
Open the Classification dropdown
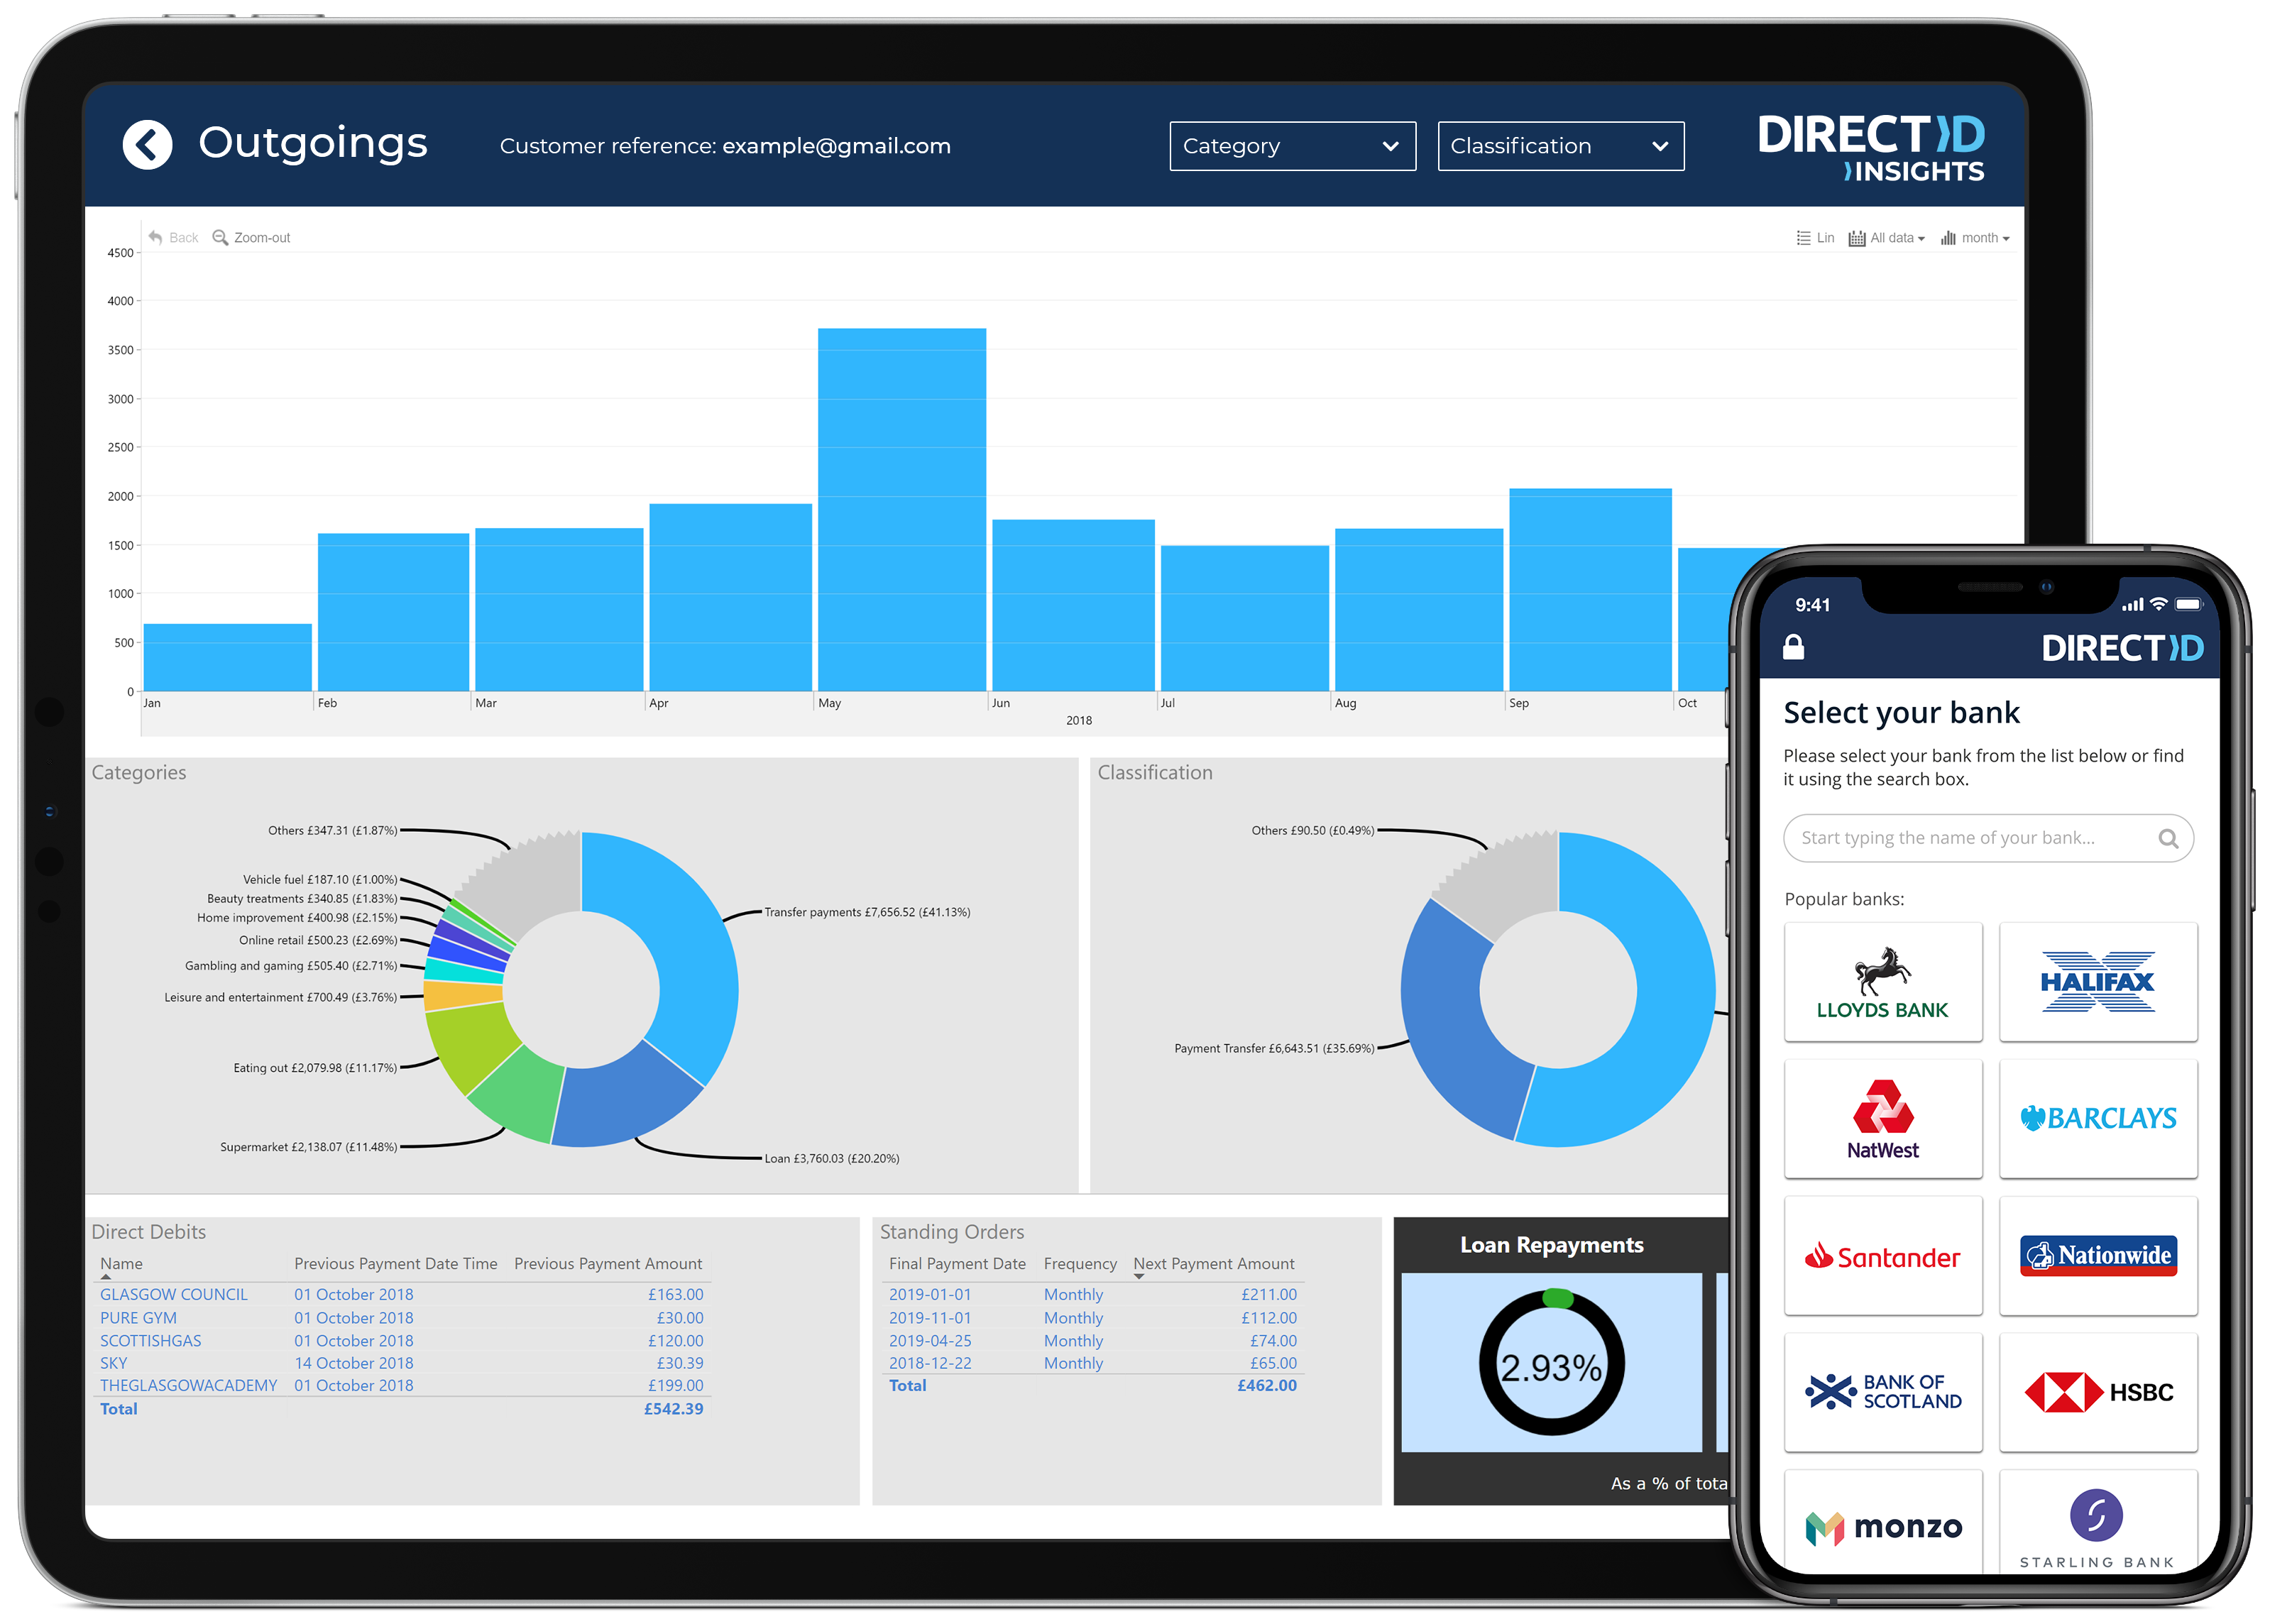coord(1560,146)
